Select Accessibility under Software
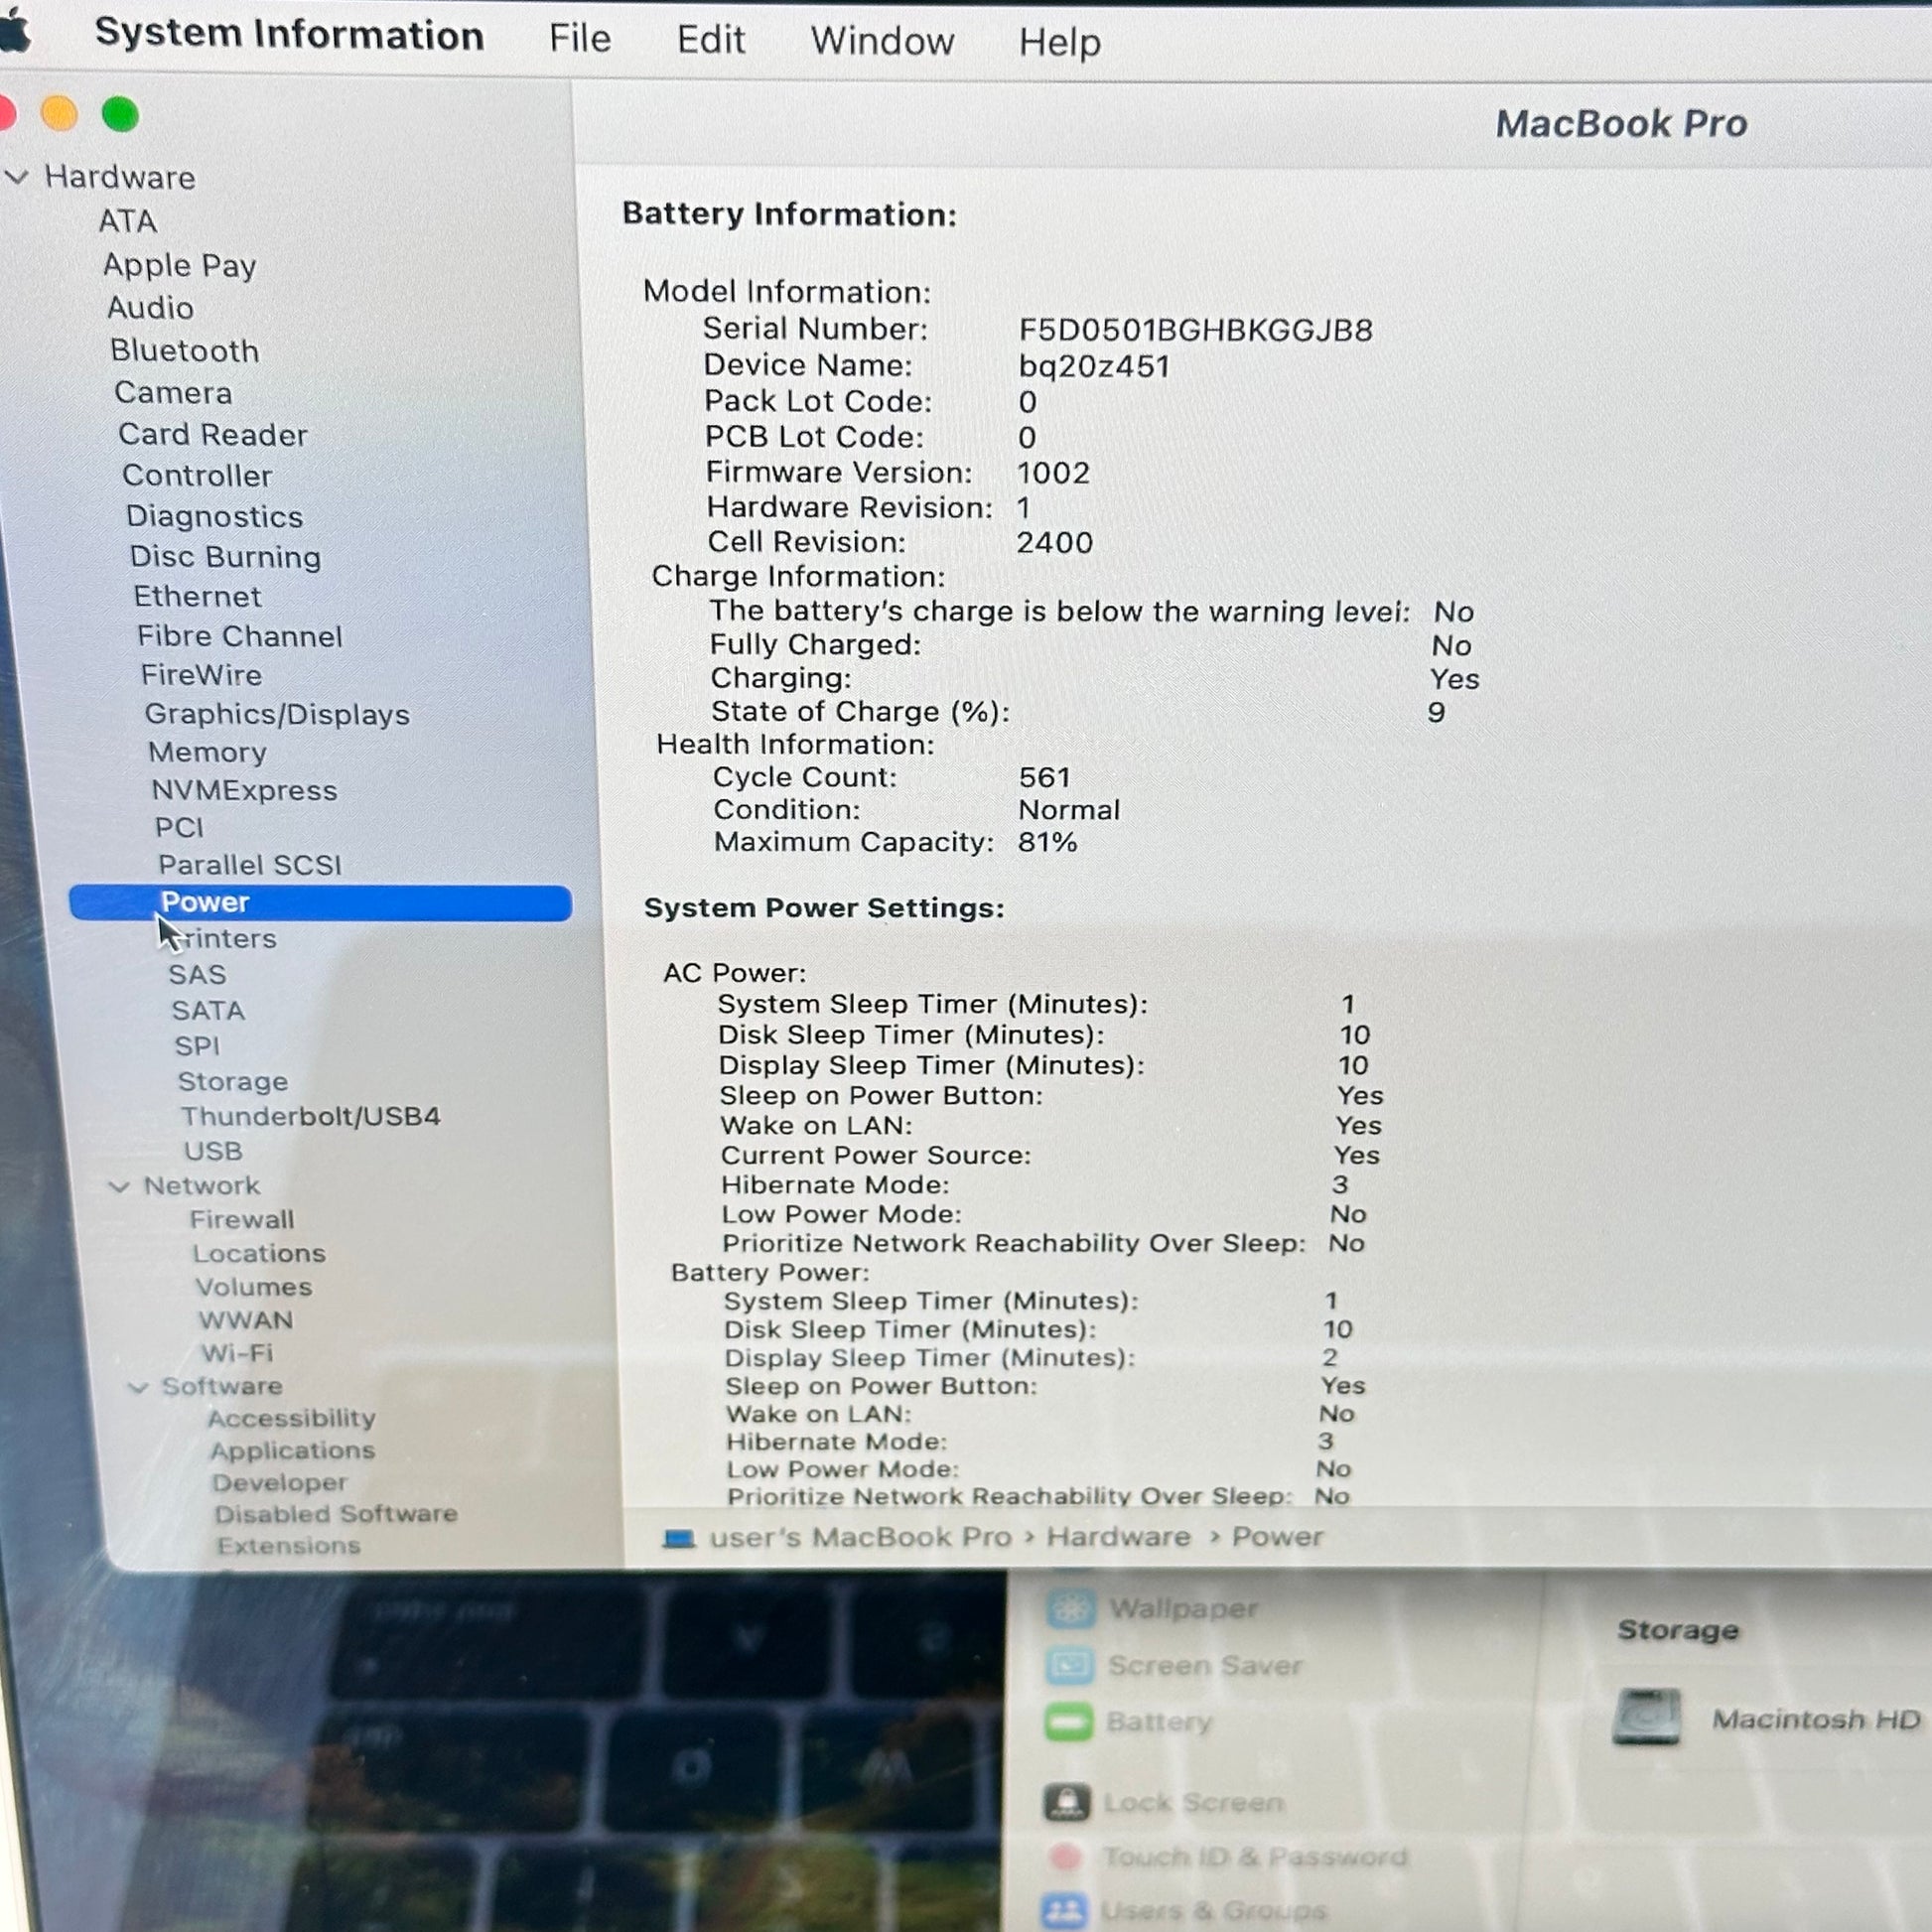The width and height of the screenshot is (1932, 1932). click(291, 1419)
